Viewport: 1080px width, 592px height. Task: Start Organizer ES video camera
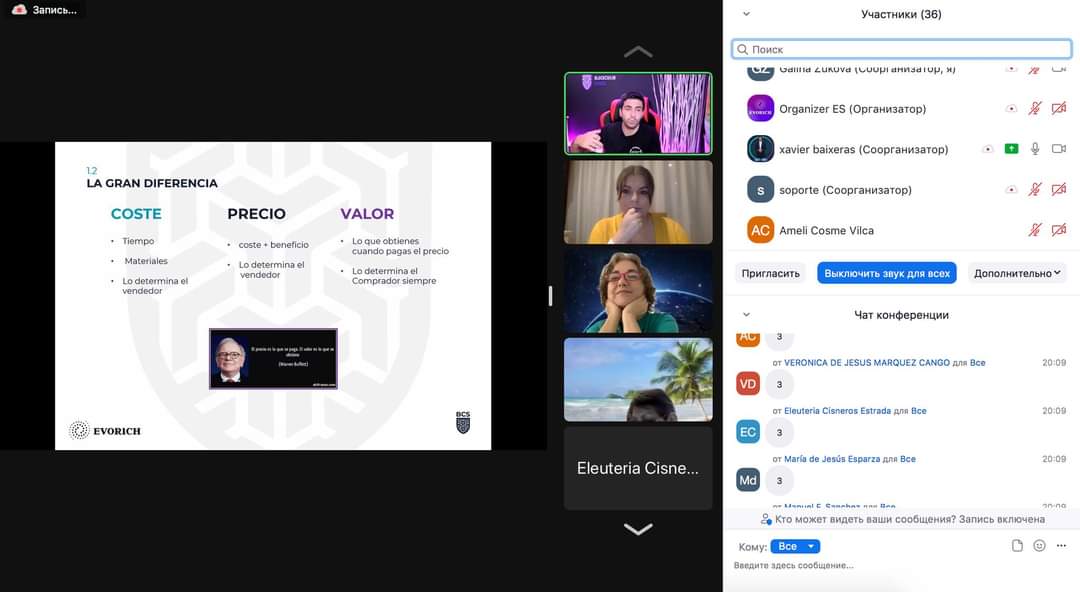tap(1059, 108)
